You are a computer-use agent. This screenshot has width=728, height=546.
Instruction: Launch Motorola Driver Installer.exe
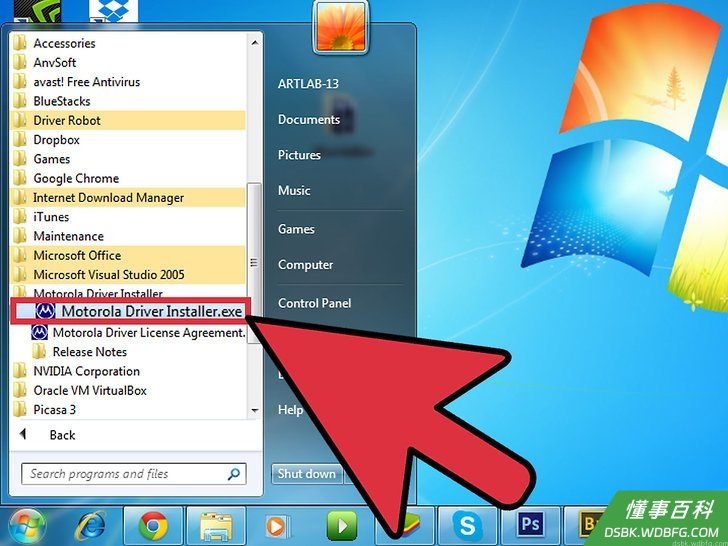[130, 311]
